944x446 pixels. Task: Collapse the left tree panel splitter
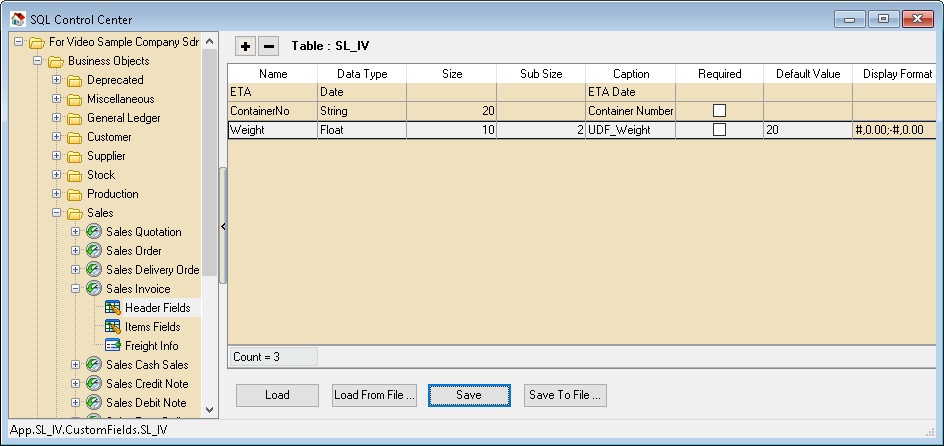223,227
